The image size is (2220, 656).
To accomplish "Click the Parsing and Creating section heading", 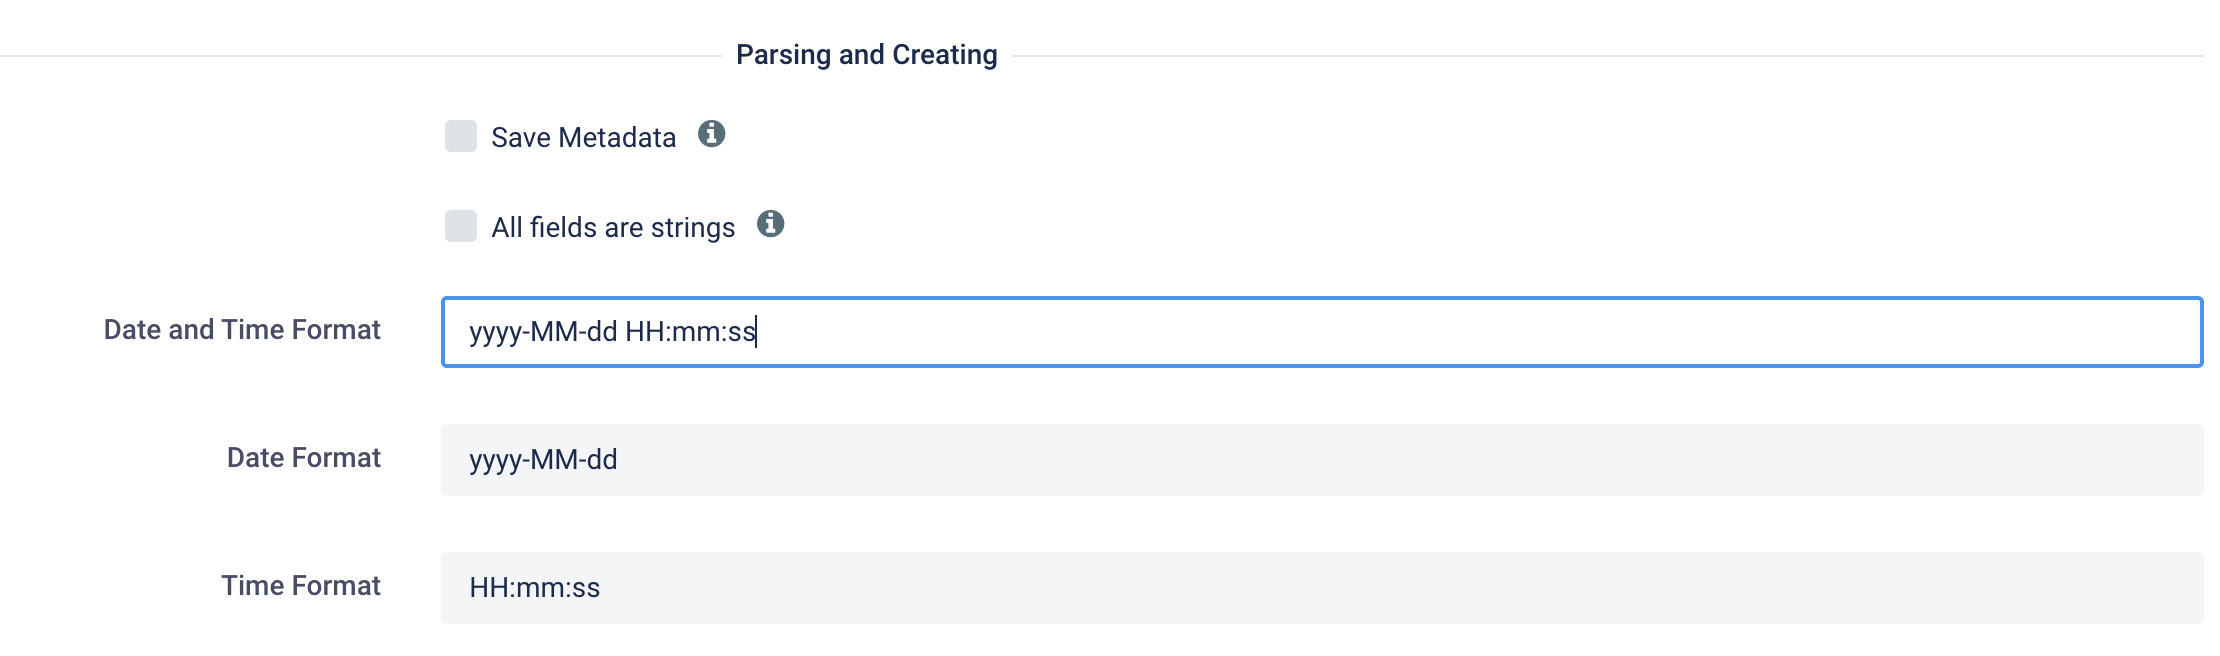I will [866, 55].
